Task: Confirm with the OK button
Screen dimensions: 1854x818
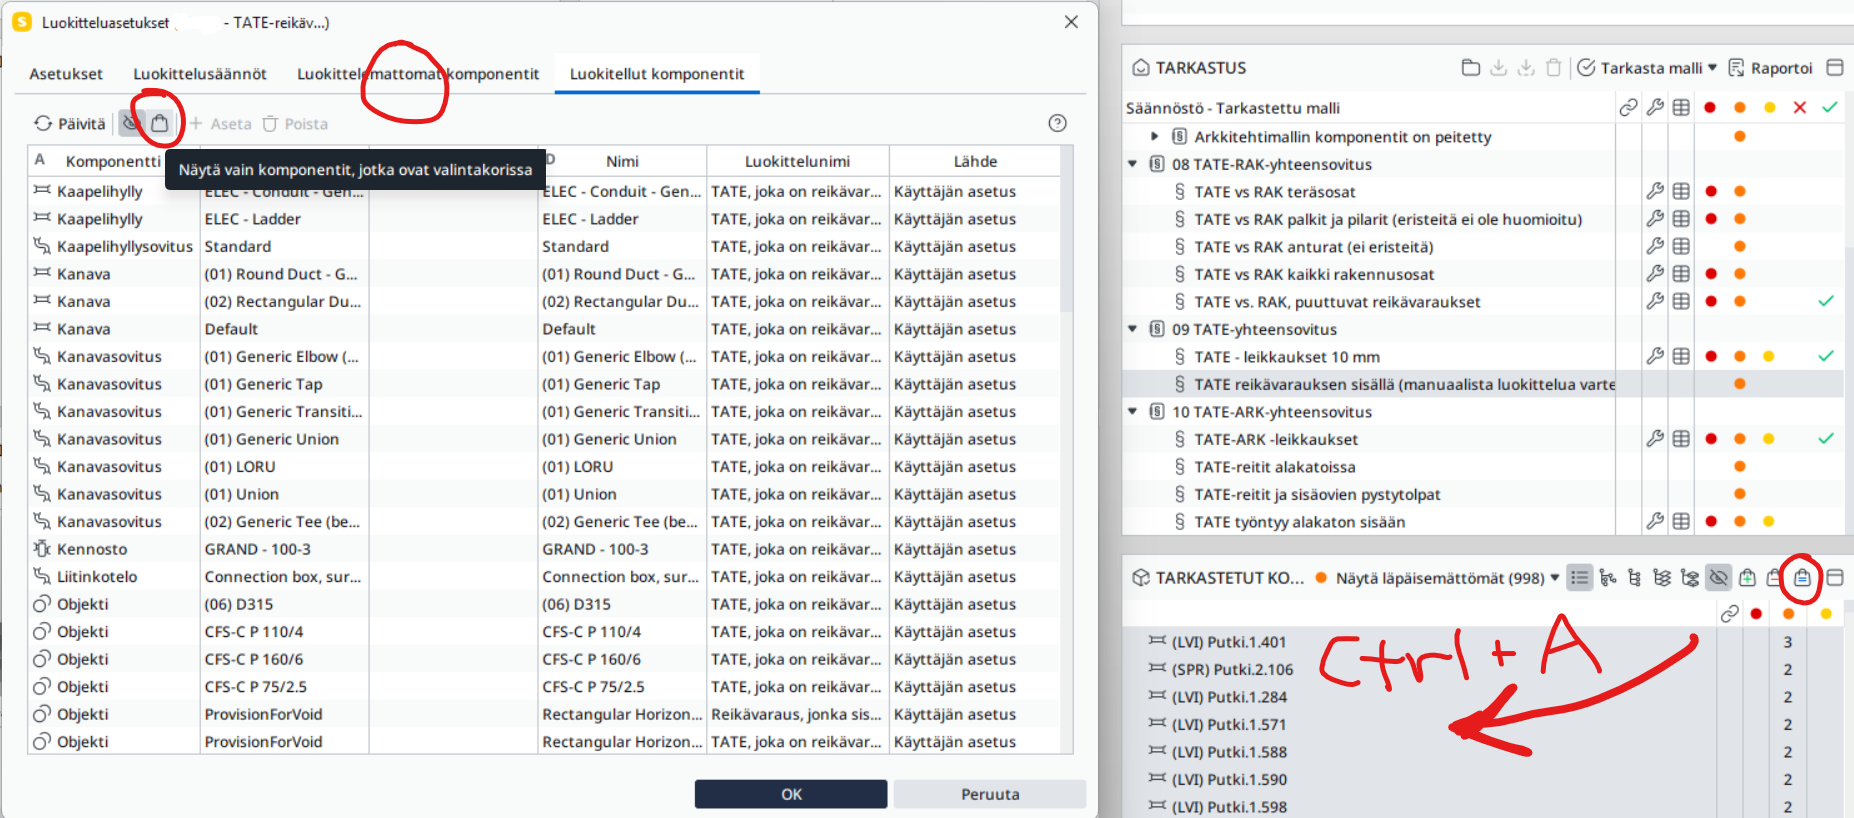Action: tap(791, 794)
